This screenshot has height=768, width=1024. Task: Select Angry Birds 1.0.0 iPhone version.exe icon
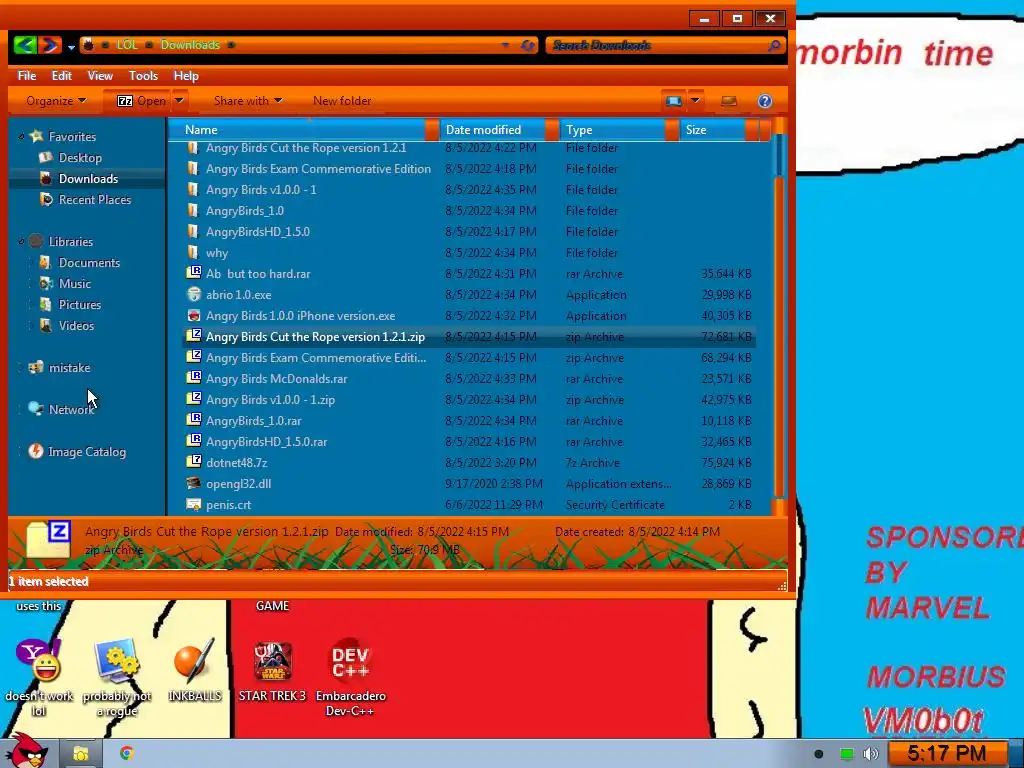(x=193, y=315)
